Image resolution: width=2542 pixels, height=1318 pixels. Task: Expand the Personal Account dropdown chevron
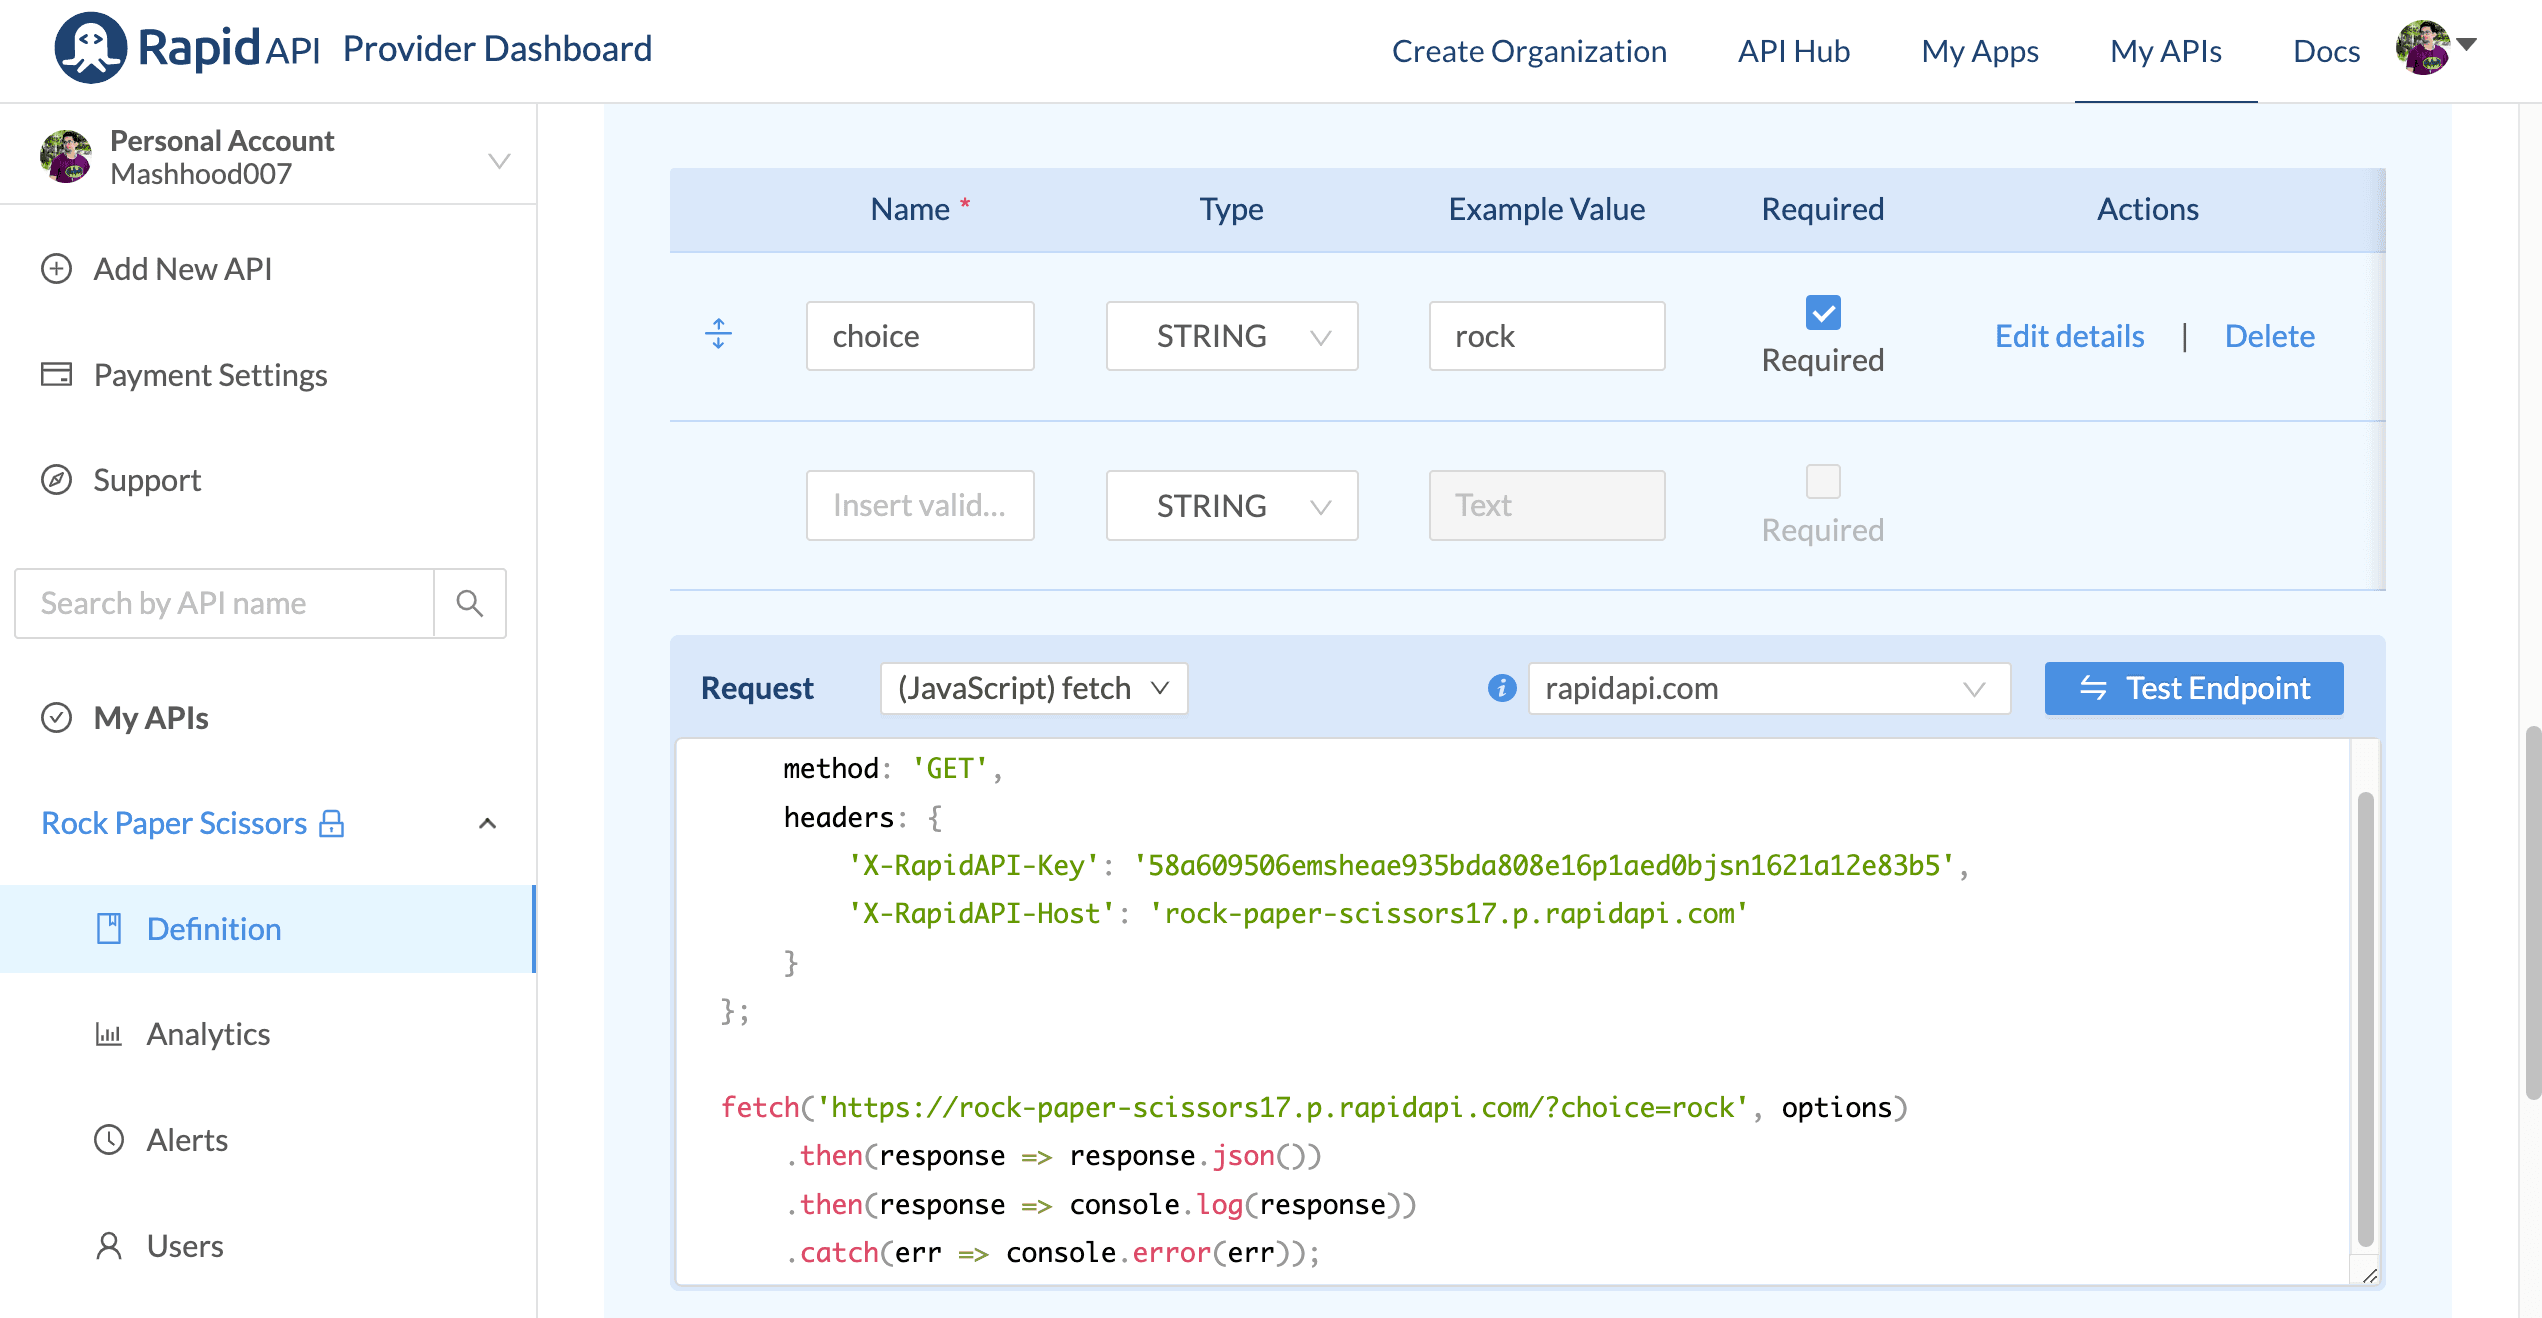(x=499, y=160)
